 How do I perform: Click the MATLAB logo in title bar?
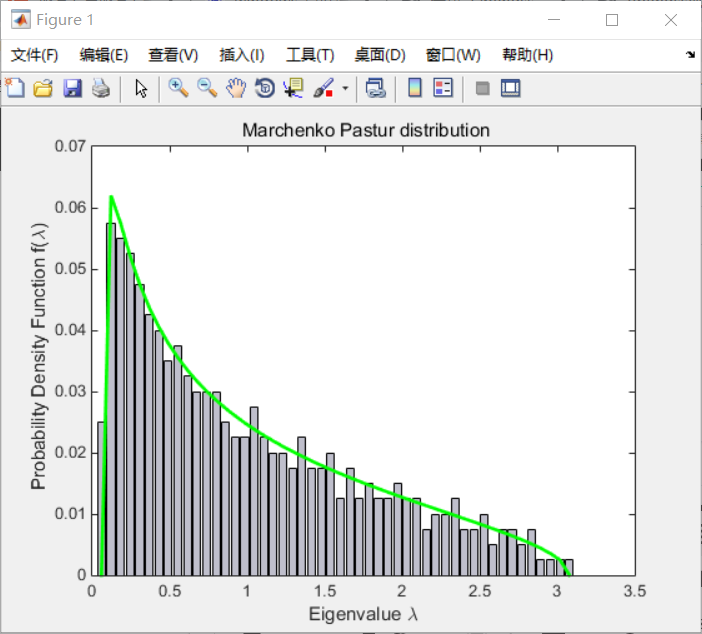click(x=21, y=20)
